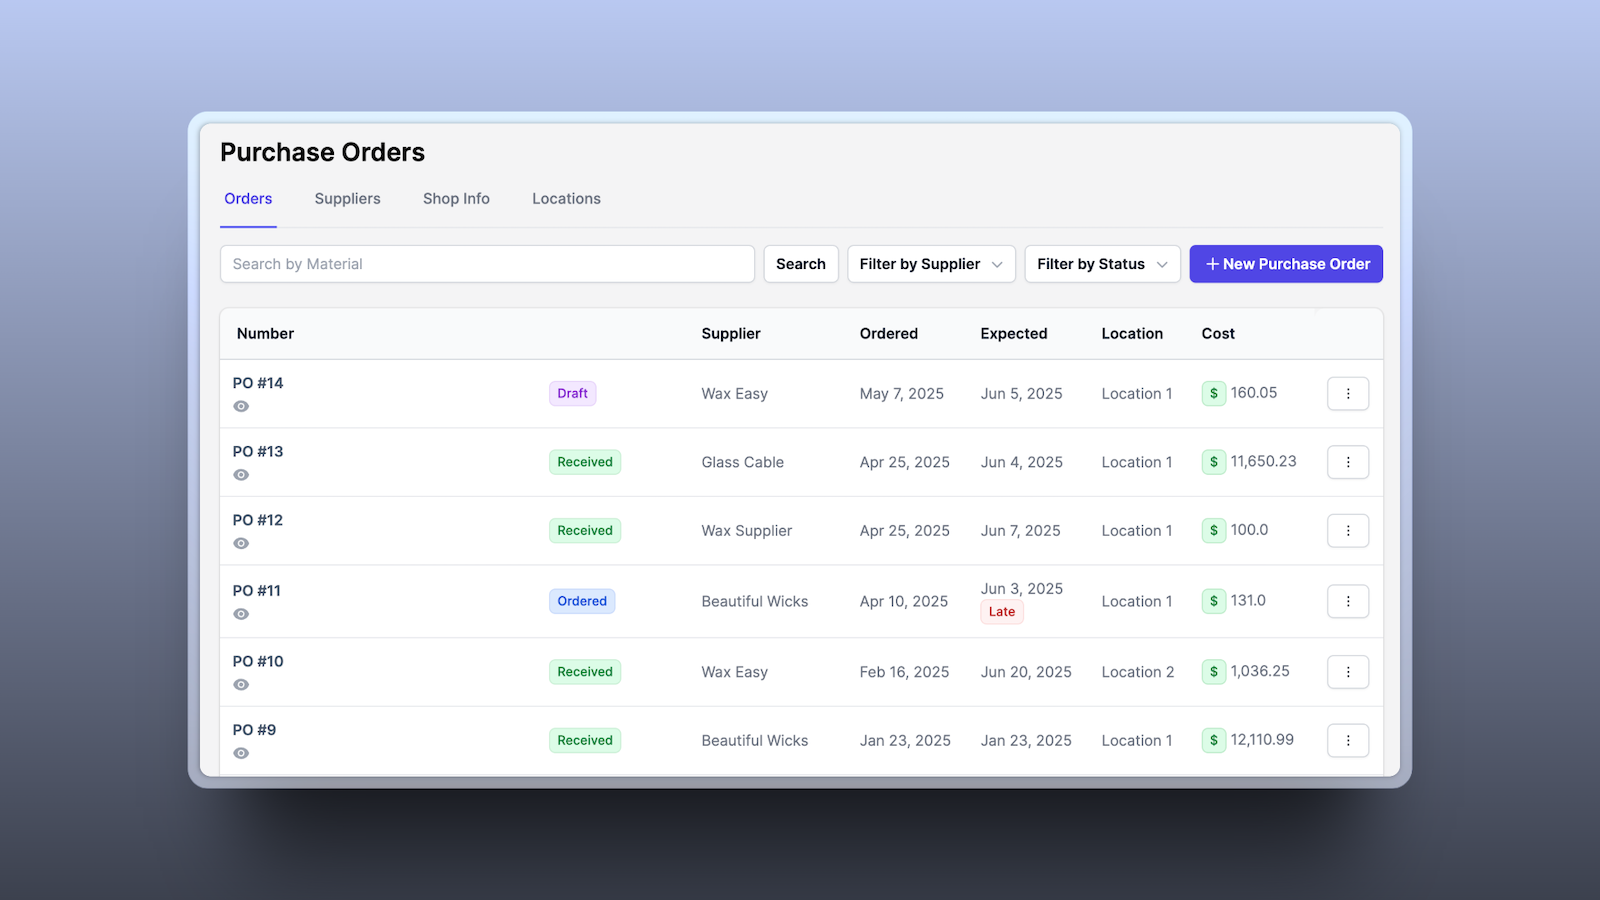The width and height of the screenshot is (1600, 900).
Task: Click the Received badge on PO #12
Action: [x=585, y=531]
